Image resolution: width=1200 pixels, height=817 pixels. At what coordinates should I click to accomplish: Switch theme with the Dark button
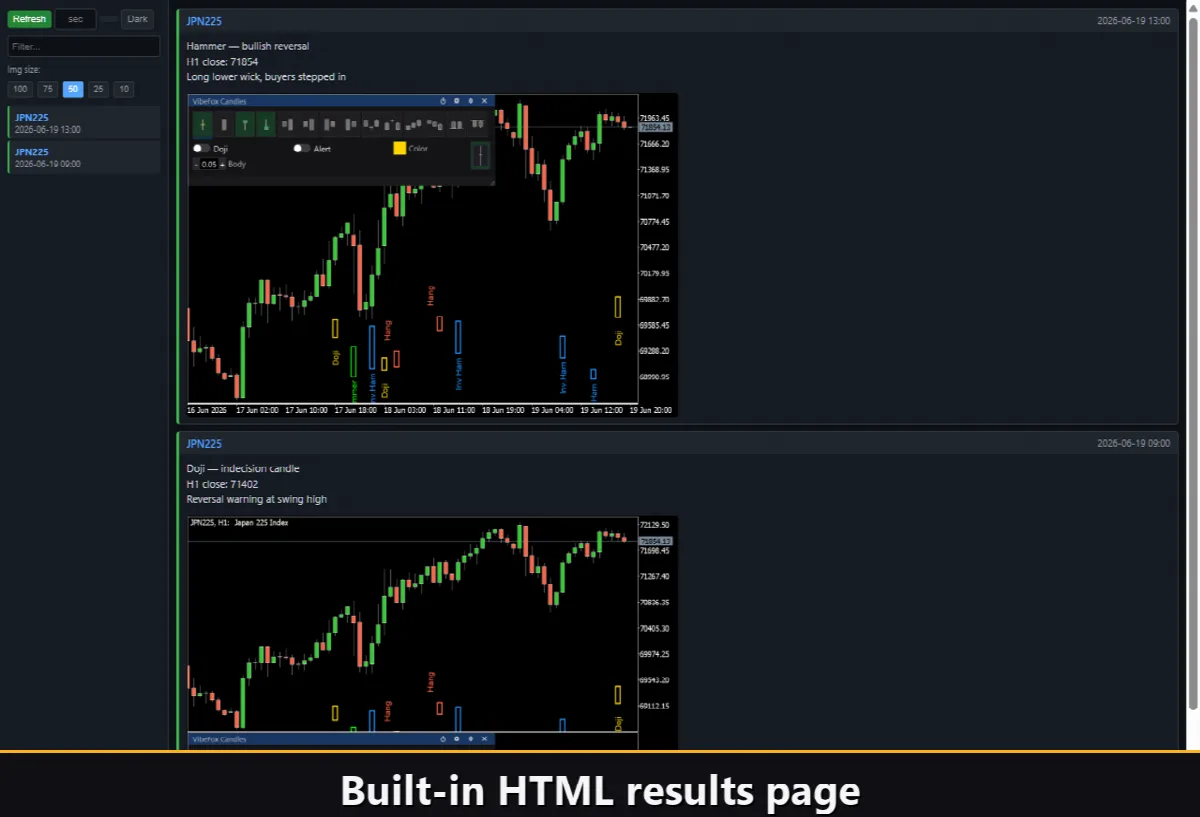(x=138, y=19)
